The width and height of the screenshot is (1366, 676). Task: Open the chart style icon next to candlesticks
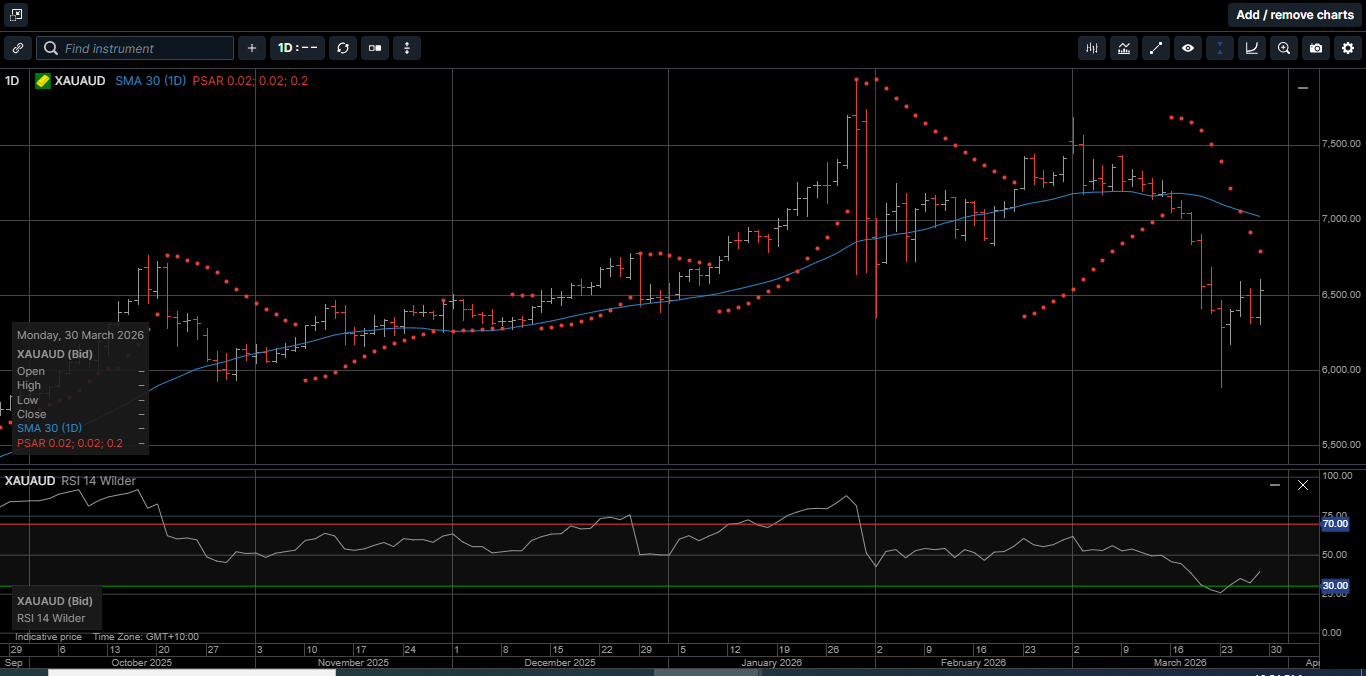pos(1123,47)
